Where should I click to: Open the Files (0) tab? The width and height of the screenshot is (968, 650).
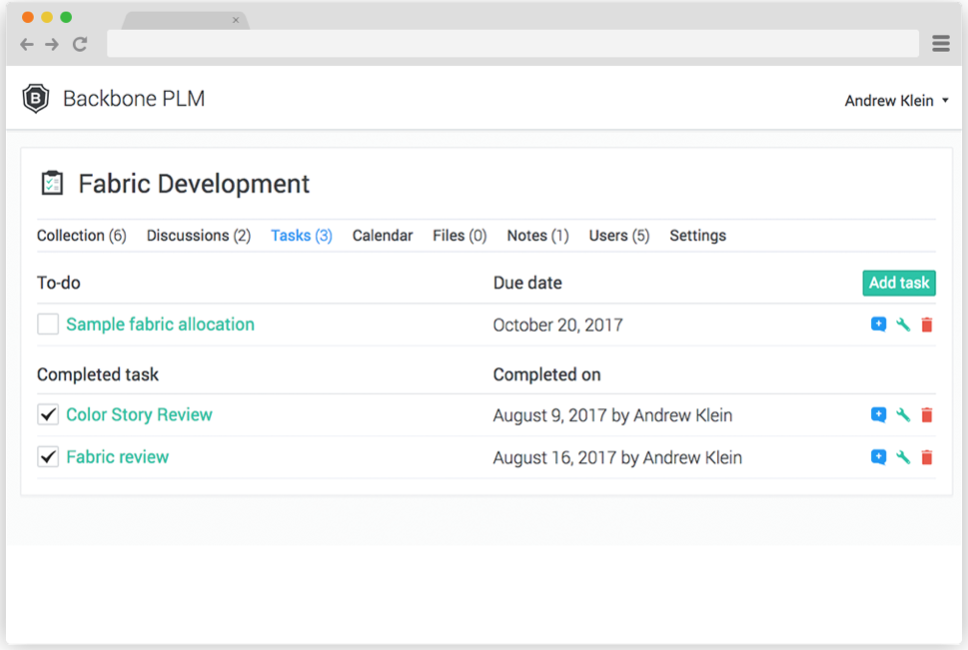[x=459, y=236]
